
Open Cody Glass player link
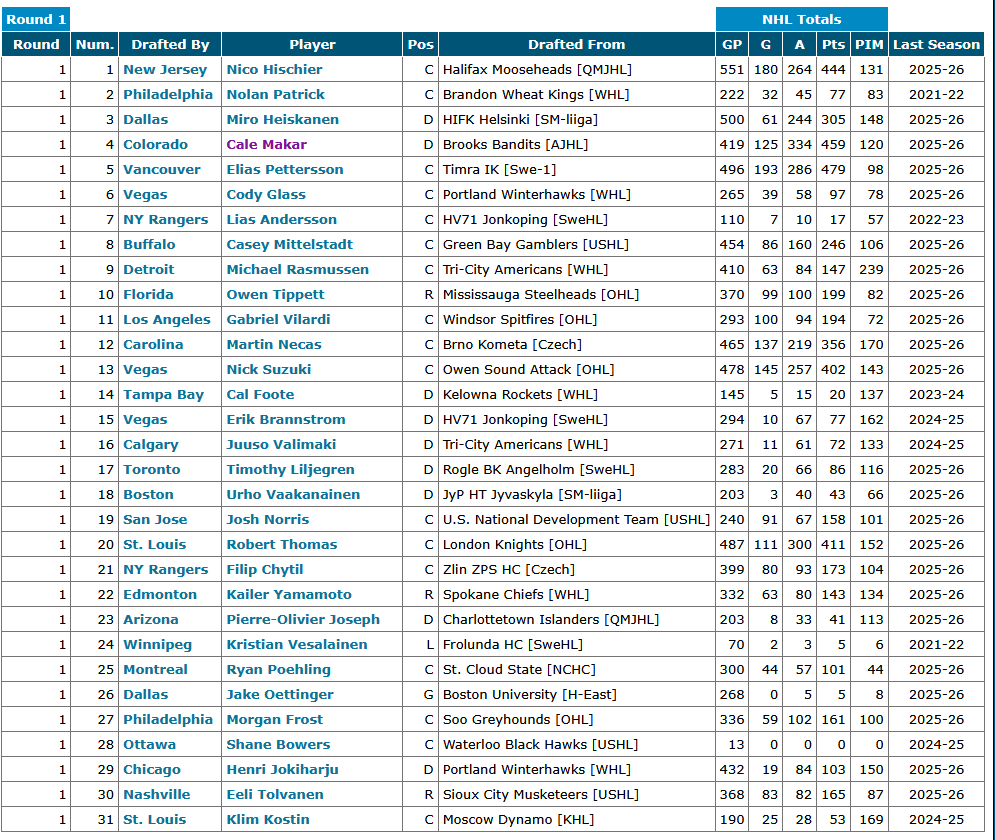coord(266,194)
